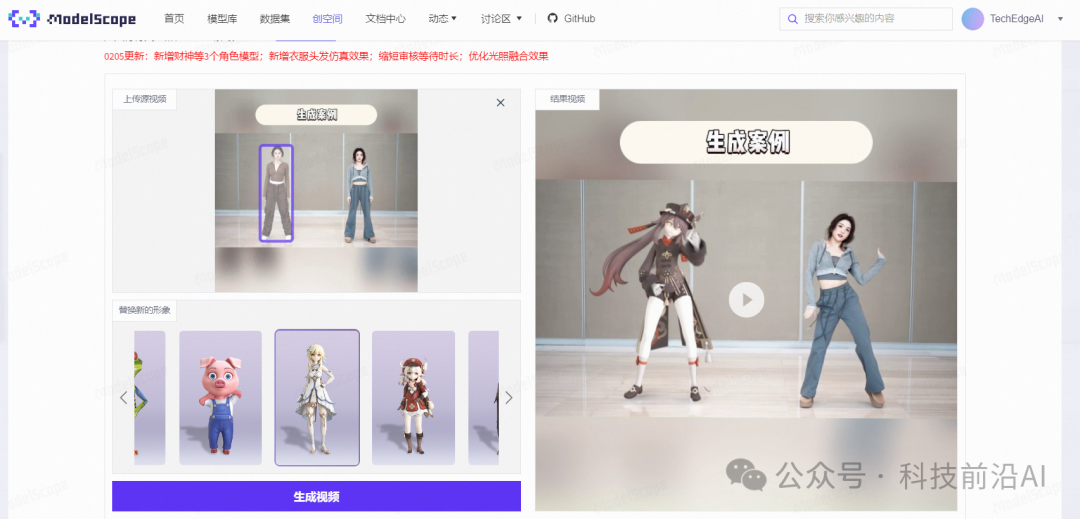Choose the blonde white-dress character
The image size is (1080, 519).
coord(317,398)
